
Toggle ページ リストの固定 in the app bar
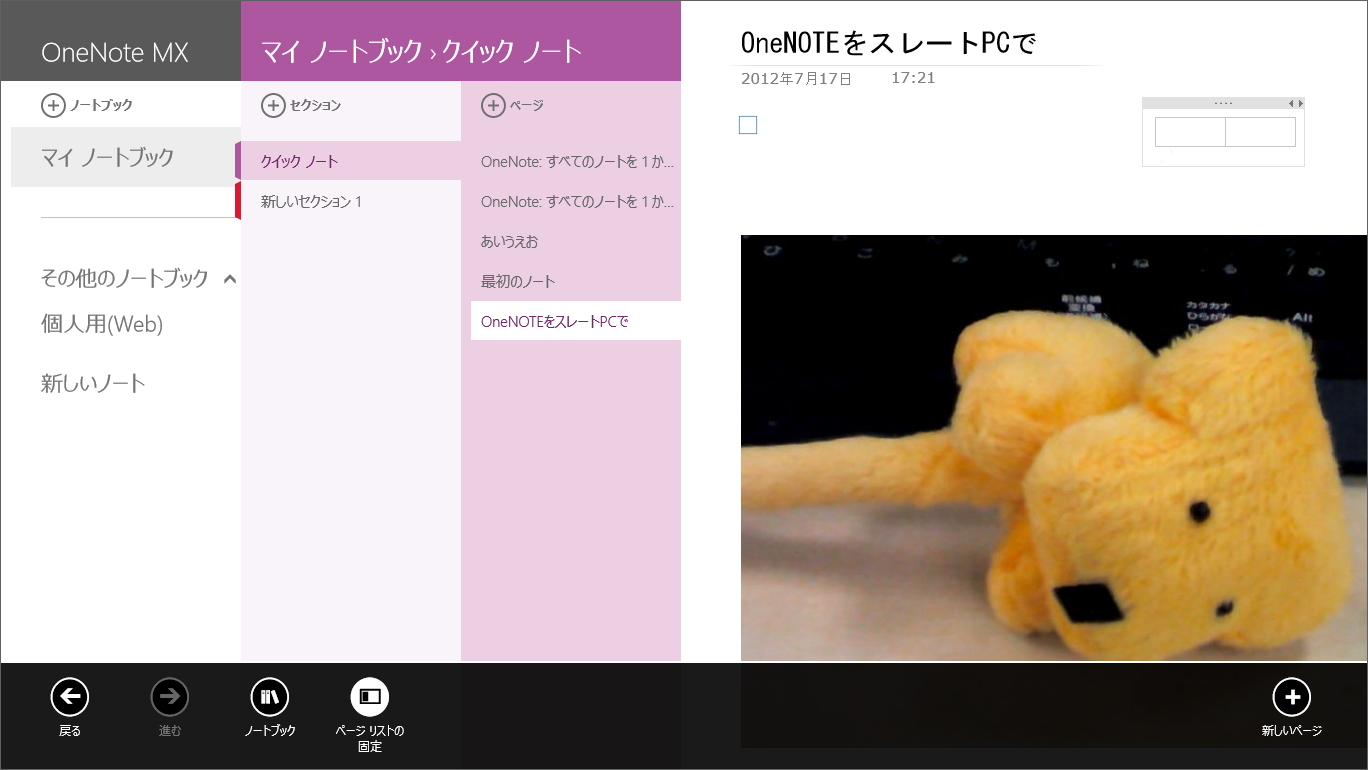click(x=369, y=696)
